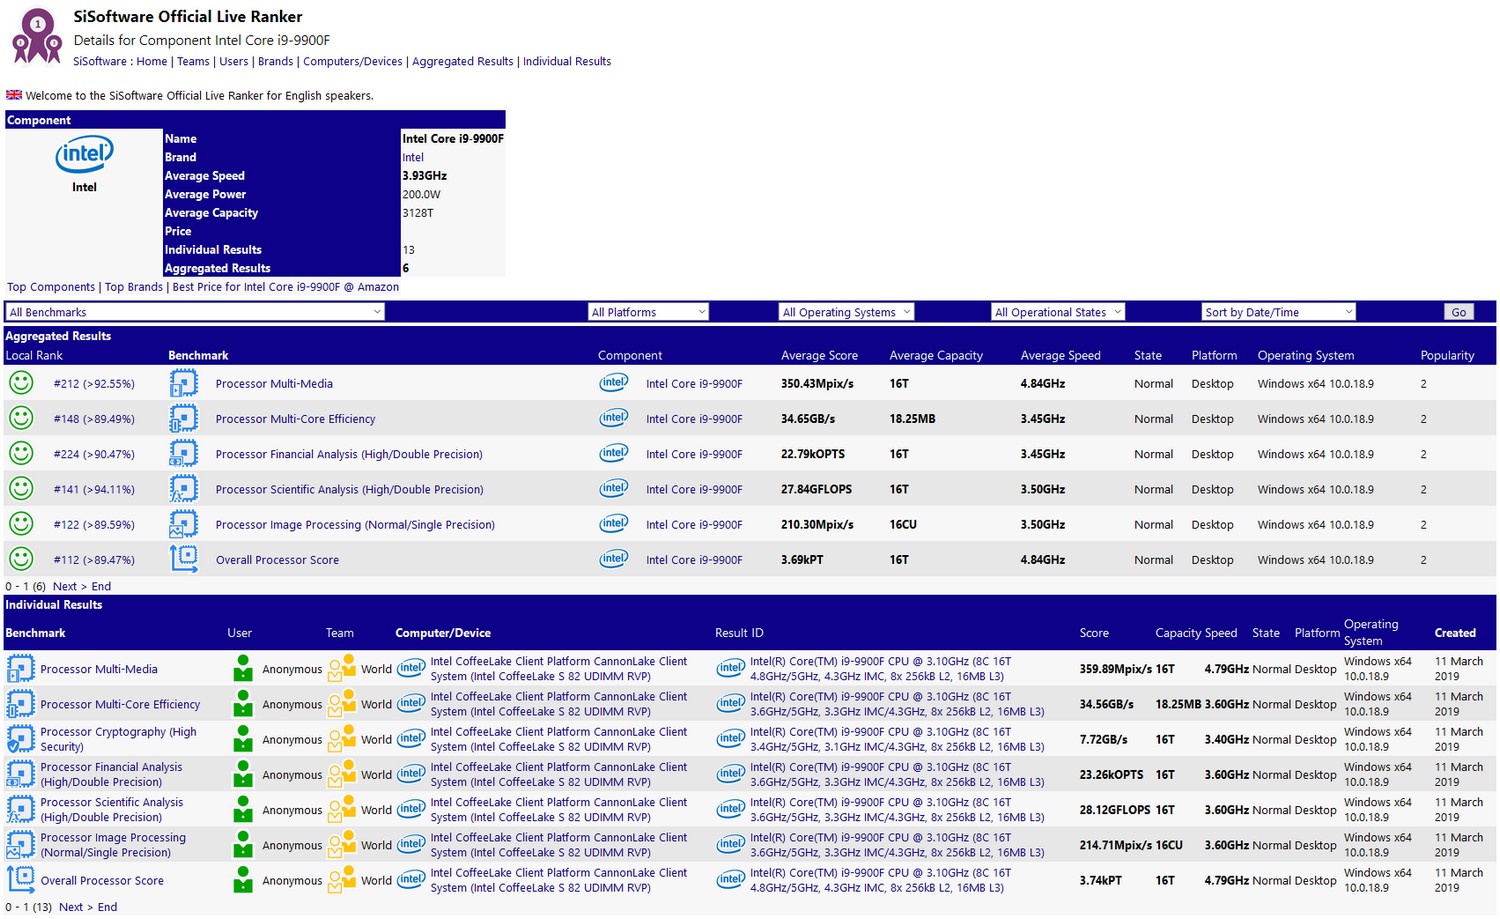Screen dimensions: 1500x919
Task: Open the Brands navigation link
Action: pos(276,61)
